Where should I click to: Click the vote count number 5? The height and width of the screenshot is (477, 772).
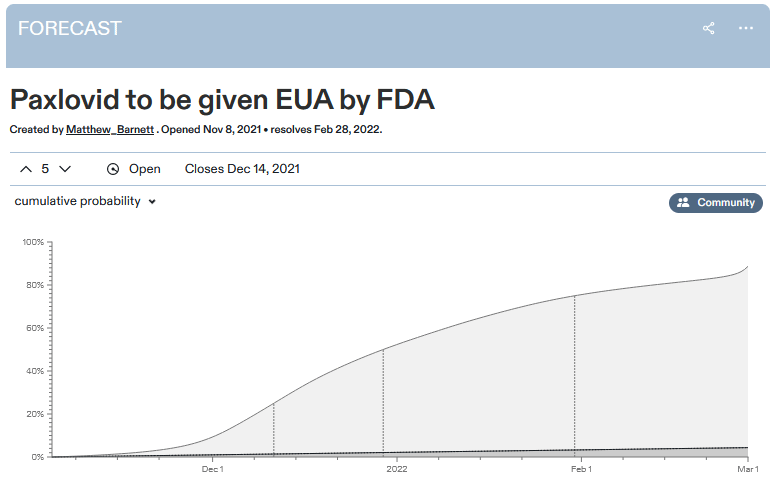pos(45,169)
